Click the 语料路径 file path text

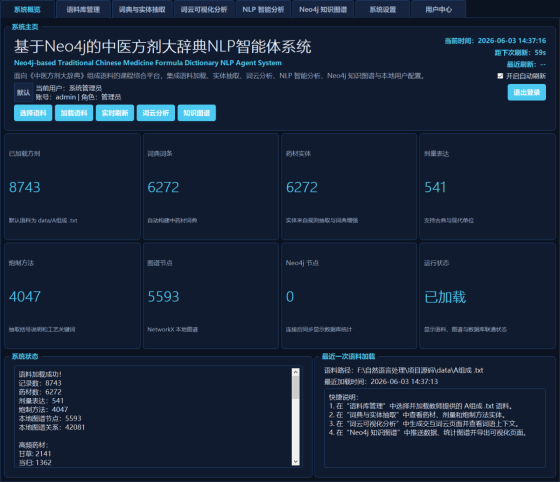404,370
